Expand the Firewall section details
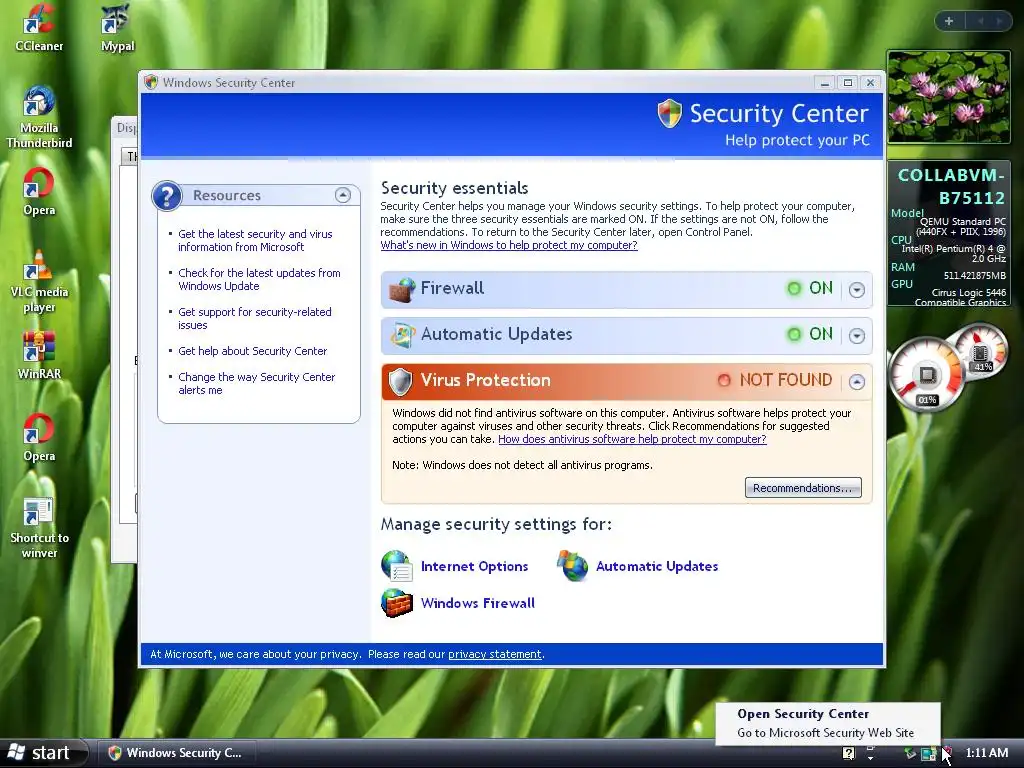 point(857,289)
